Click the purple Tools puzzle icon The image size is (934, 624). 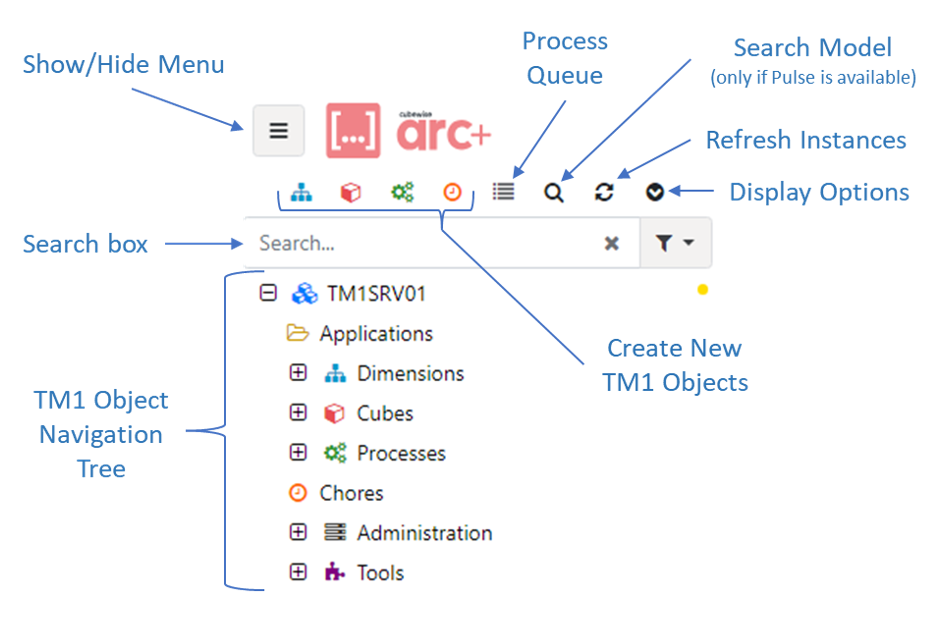point(334,572)
